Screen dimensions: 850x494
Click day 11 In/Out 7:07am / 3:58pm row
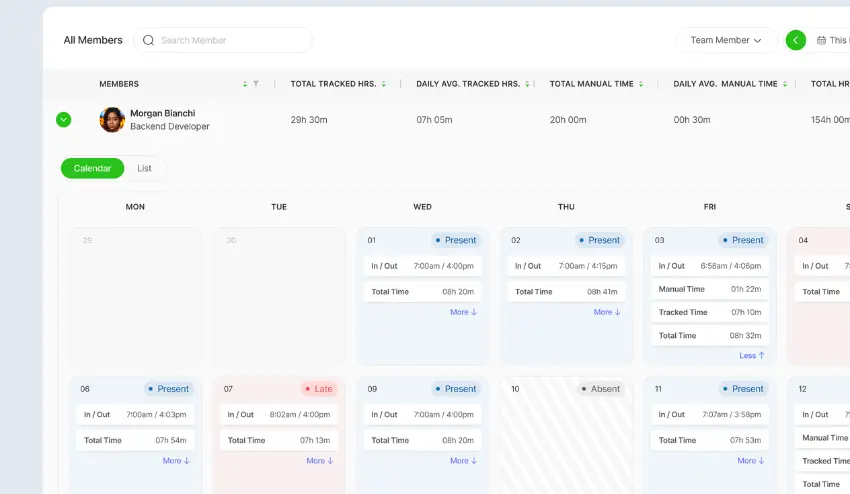pos(710,415)
